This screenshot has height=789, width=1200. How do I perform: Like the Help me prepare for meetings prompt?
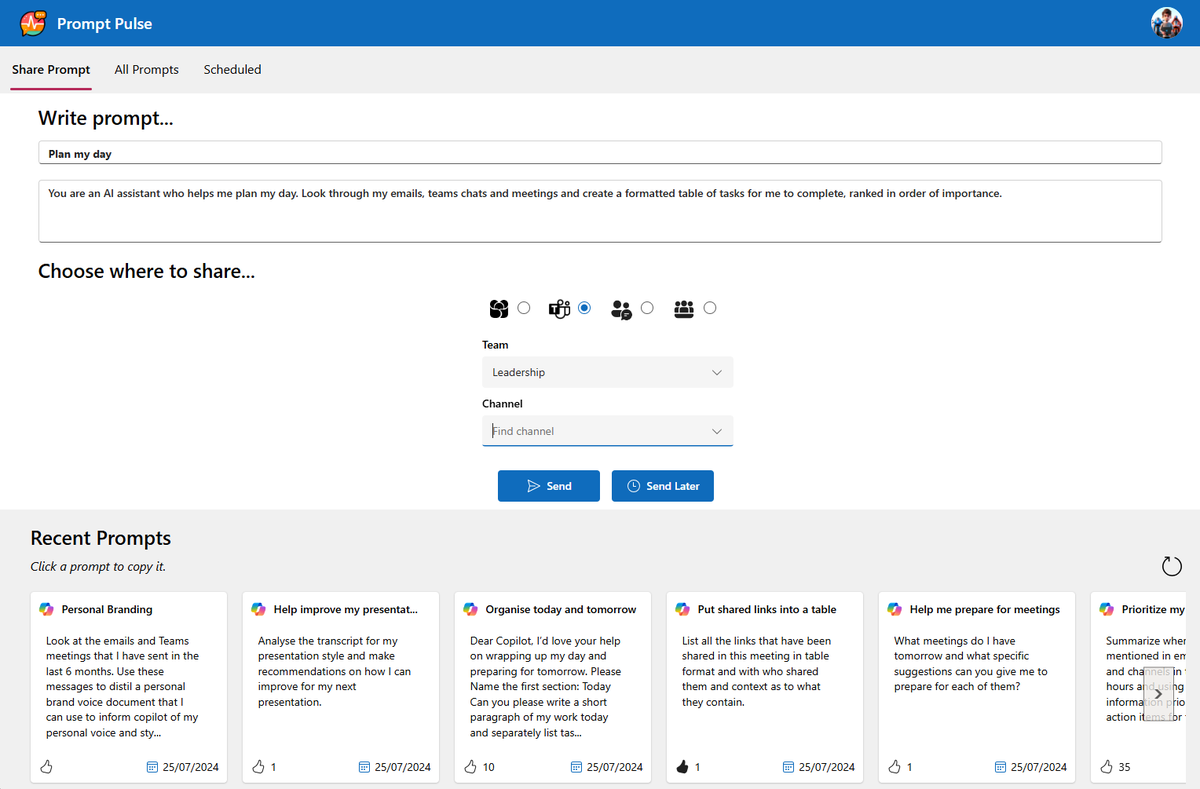[x=894, y=767]
